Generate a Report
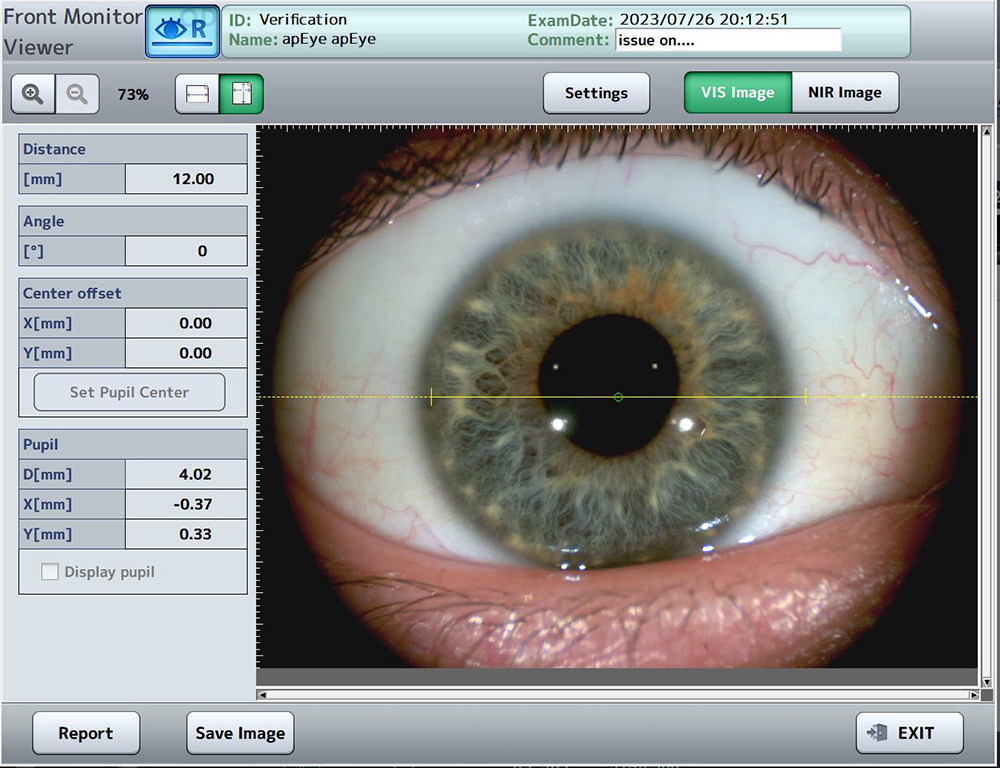1000x768 pixels. tap(86, 733)
